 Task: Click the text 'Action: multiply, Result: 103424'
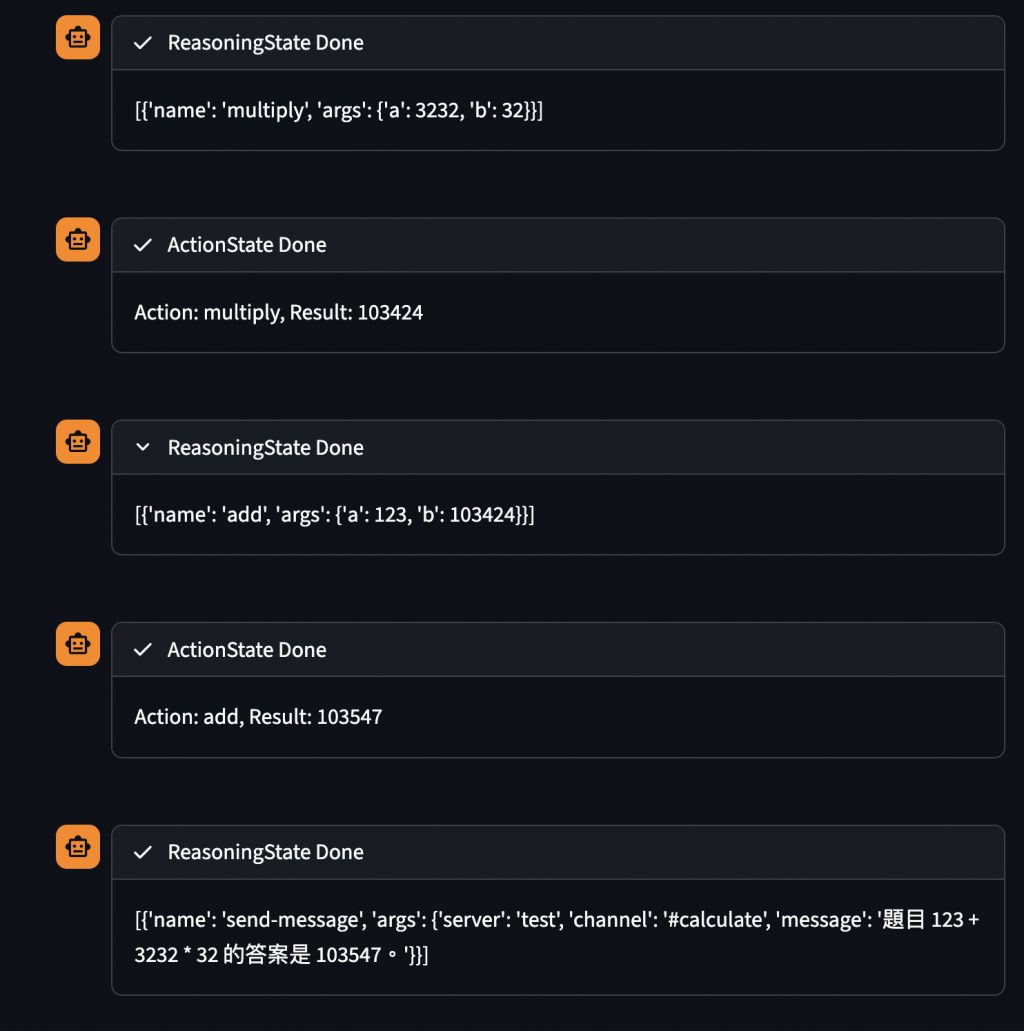[278, 312]
